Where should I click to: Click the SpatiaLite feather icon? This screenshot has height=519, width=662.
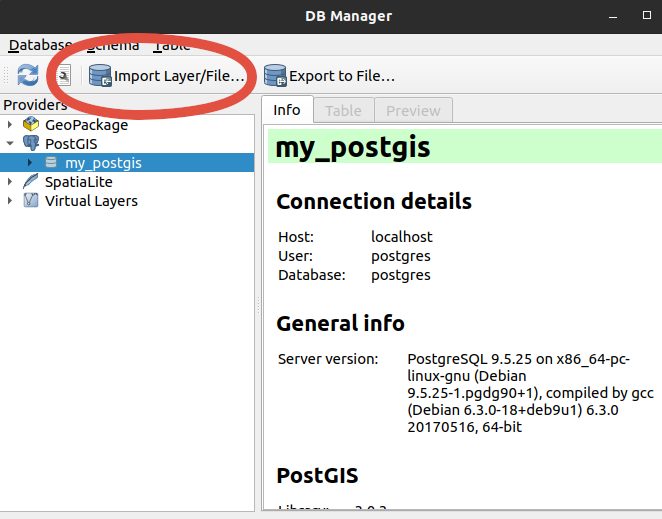click(31, 182)
